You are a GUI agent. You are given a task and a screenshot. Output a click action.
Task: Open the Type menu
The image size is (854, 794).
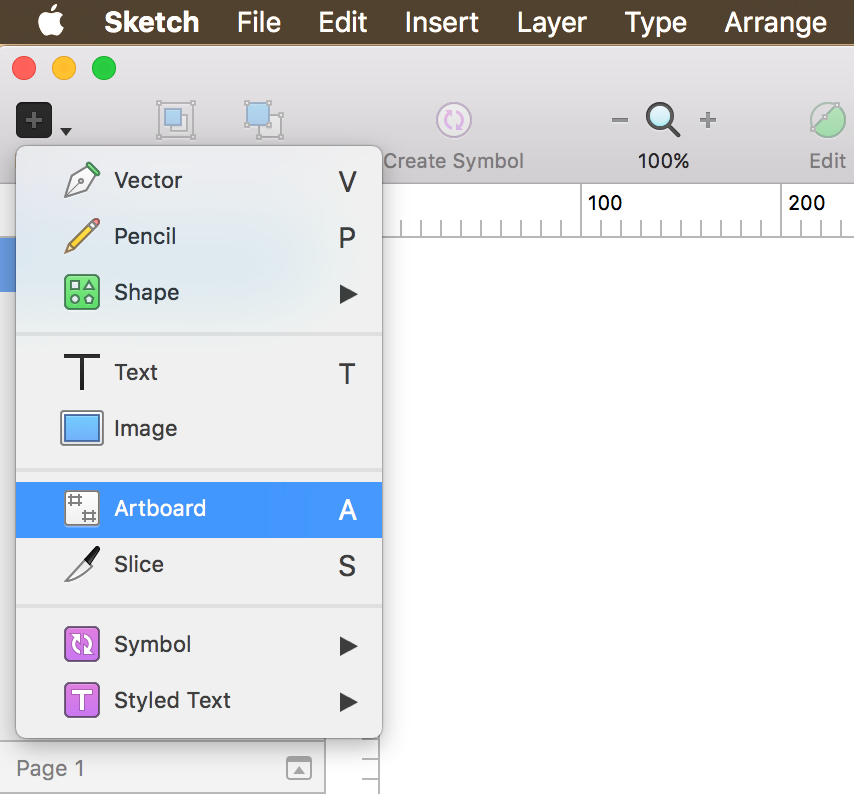point(656,22)
